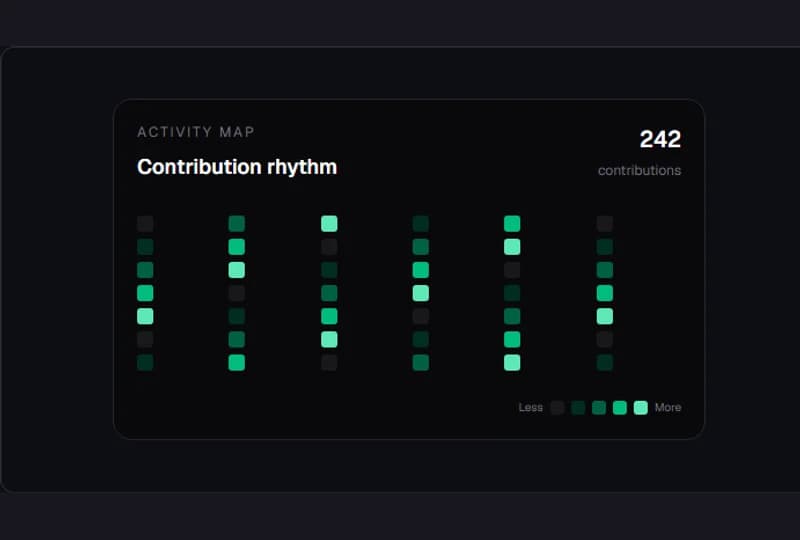Select bottom bright cell of second heatmap column
Screen dimensions: 800x540
tap(237, 362)
